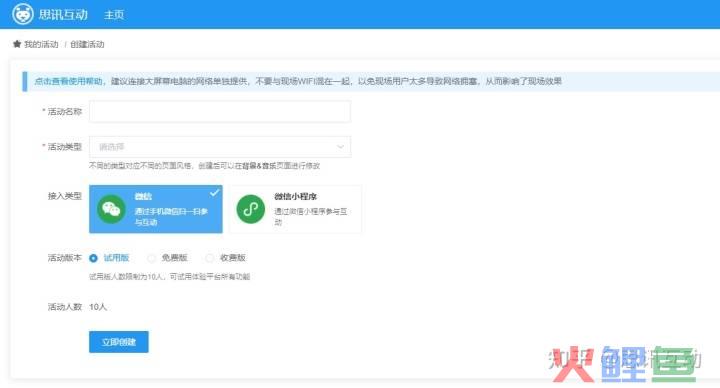Click the 活动类型 dropdown chevron arrow

point(340,147)
